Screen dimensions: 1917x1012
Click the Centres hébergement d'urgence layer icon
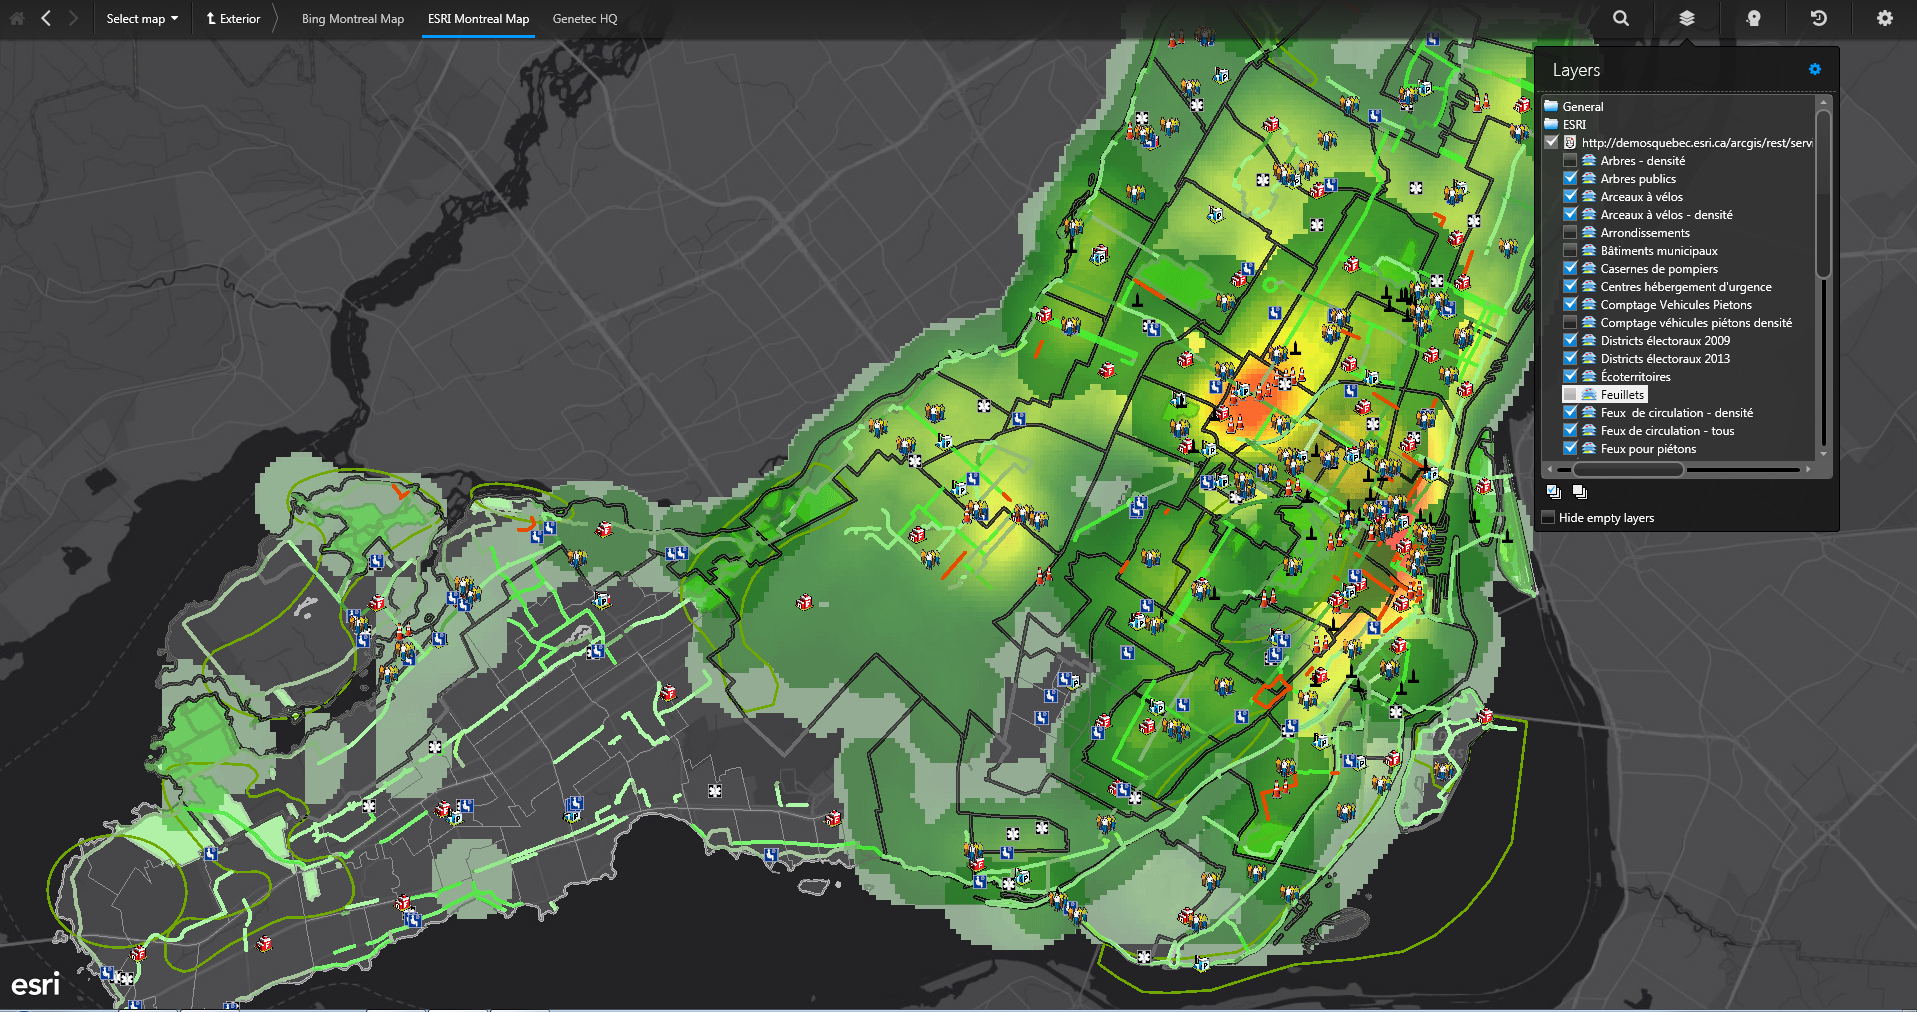(1588, 286)
